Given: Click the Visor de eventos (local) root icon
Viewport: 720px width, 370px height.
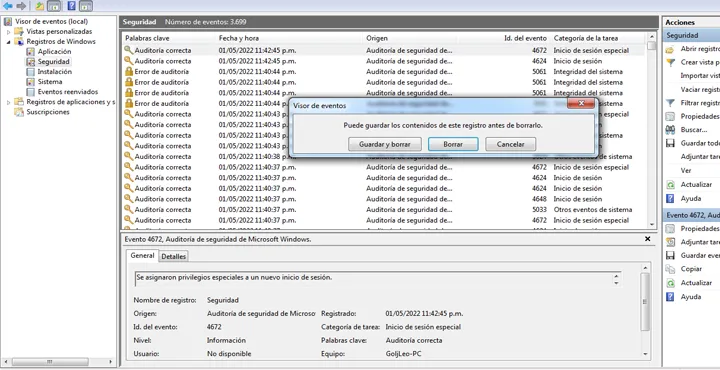Looking at the screenshot, I should pos(8,22).
